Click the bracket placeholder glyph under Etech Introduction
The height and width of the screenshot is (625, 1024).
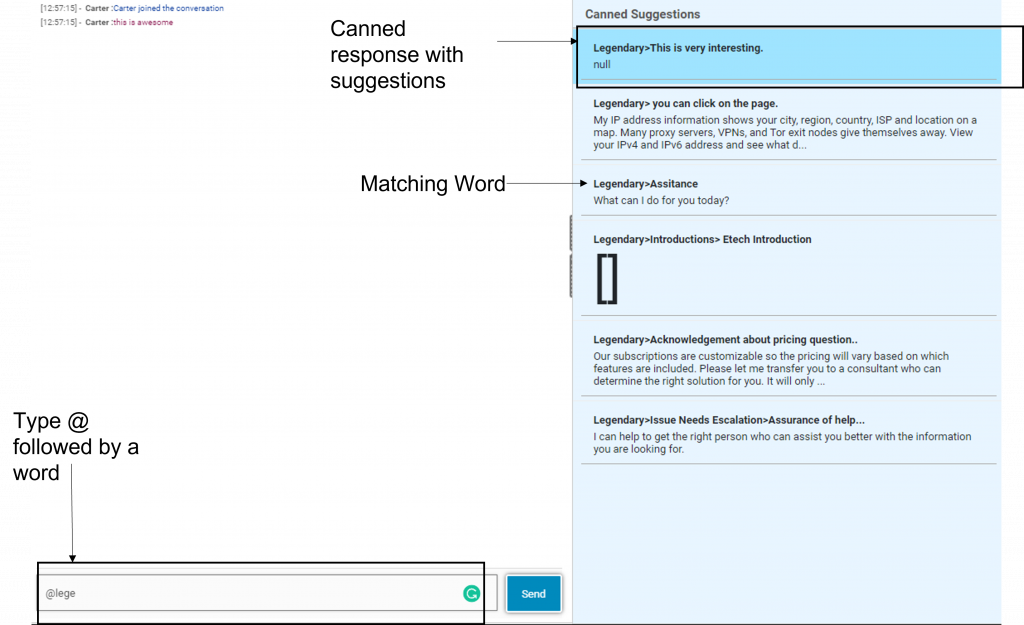point(607,279)
